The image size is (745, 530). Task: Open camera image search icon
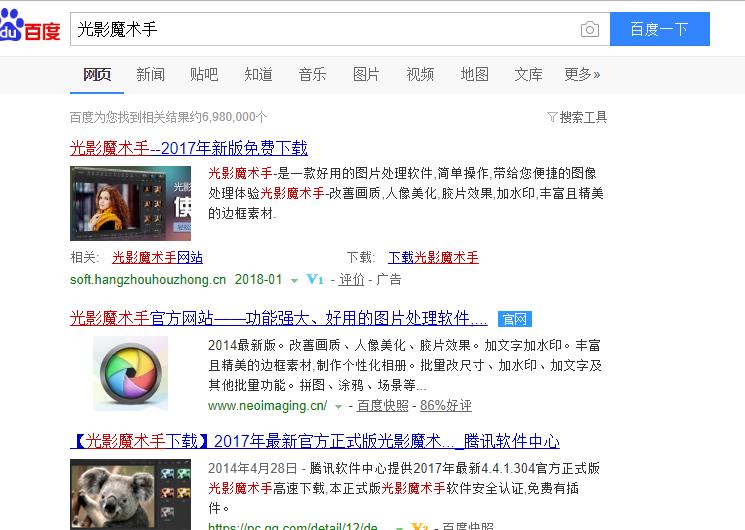[x=590, y=29]
